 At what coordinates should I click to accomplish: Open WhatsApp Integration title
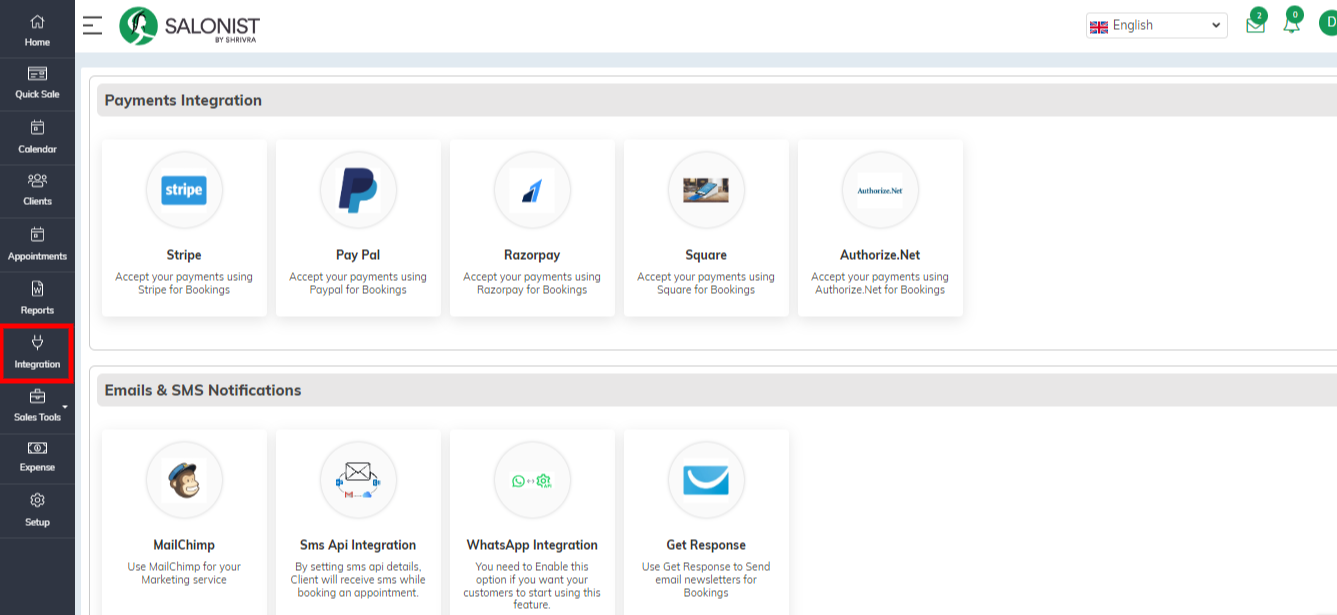532,545
